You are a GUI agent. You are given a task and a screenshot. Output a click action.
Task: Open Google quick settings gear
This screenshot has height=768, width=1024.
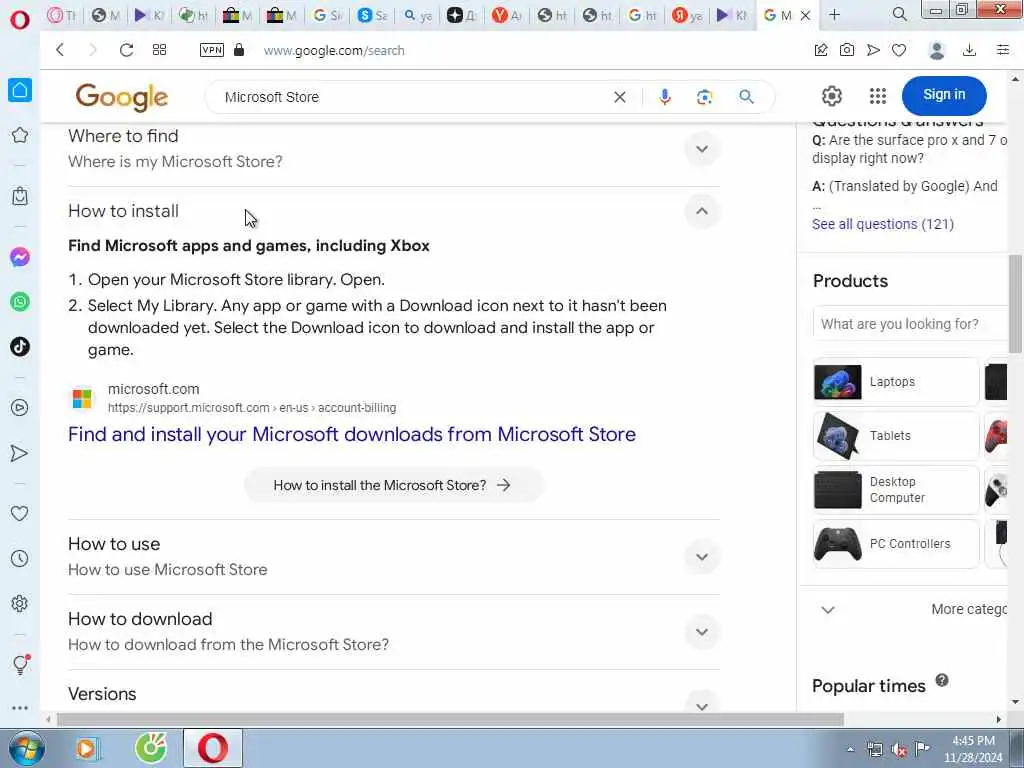click(x=831, y=96)
